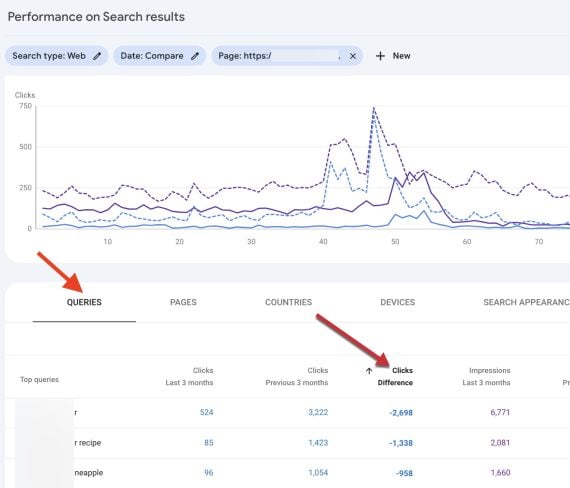Open the Date: Compare filter chip
This screenshot has width=570, height=488.
[x=160, y=56]
